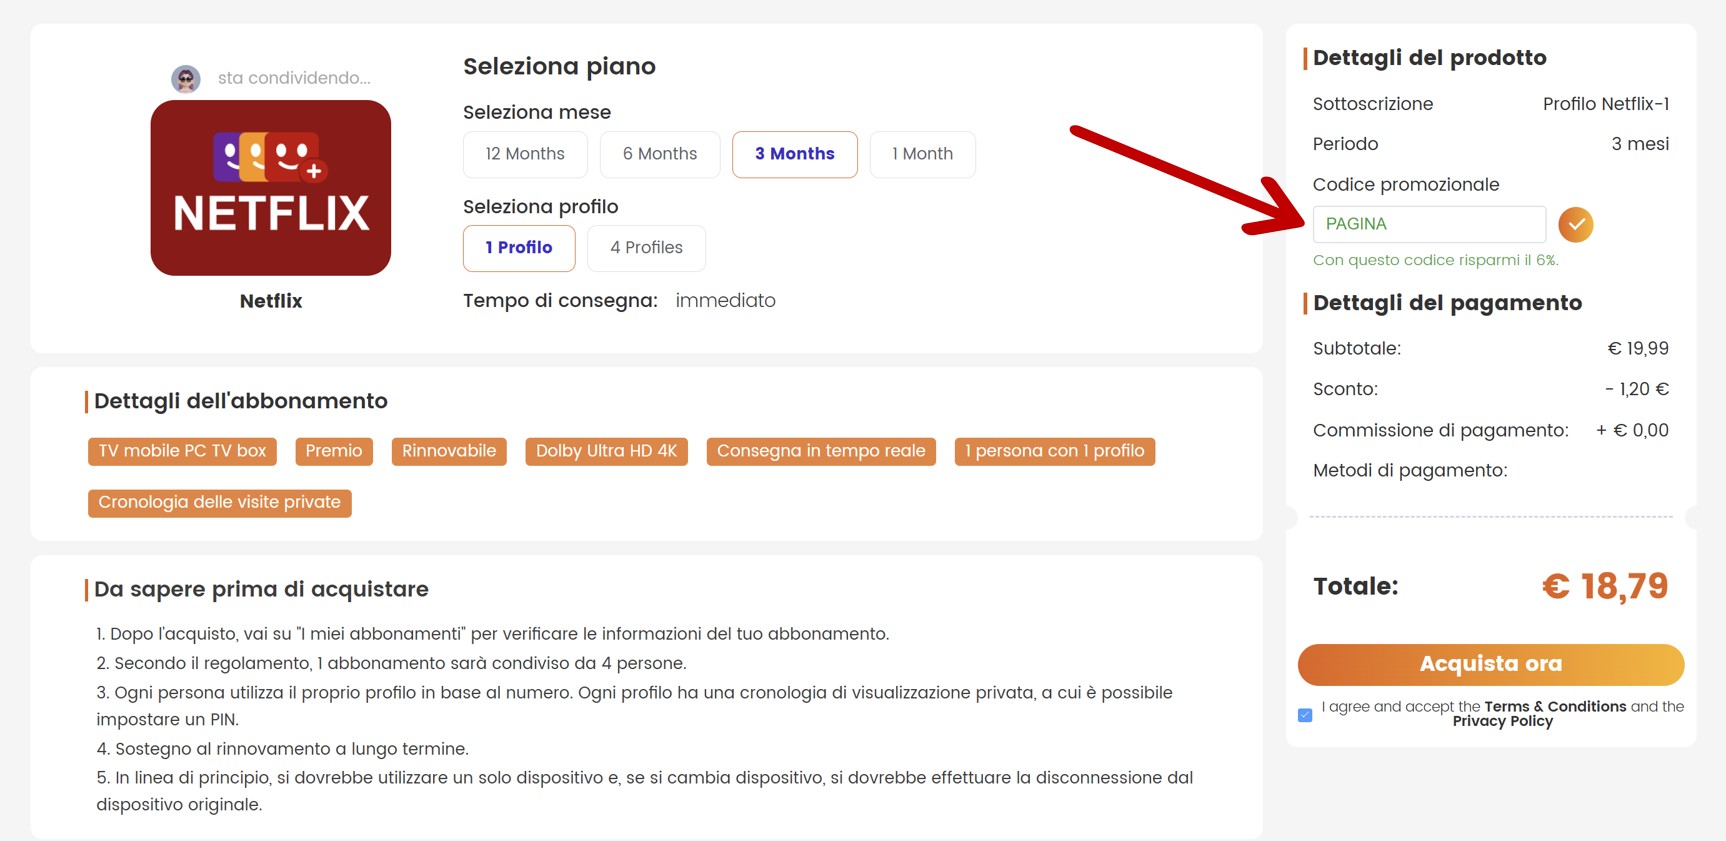
Task: Click the Consegna in tempo reale tag
Action: (820, 451)
